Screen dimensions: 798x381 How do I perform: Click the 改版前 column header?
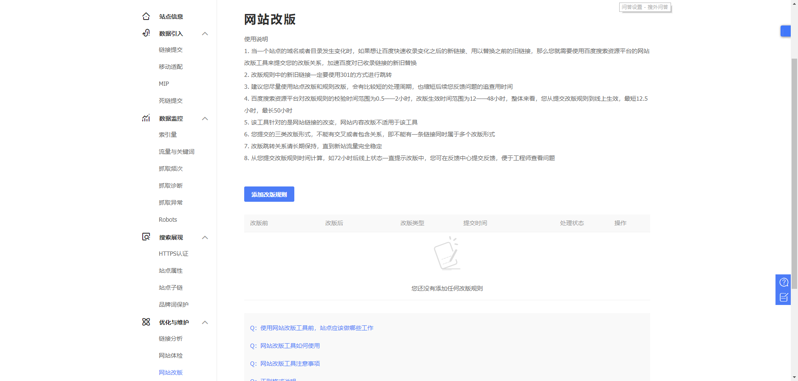pos(259,223)
